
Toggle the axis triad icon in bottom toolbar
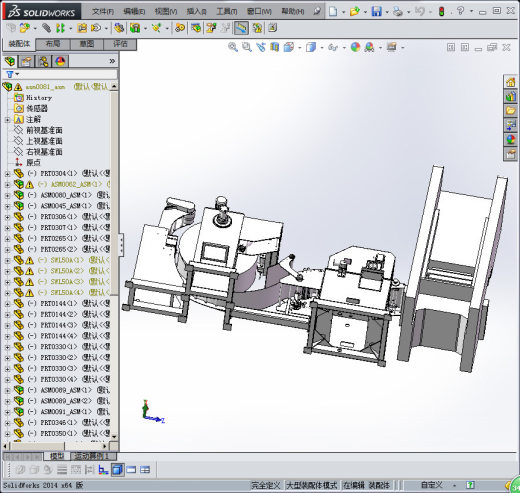[x=103, y=470]
